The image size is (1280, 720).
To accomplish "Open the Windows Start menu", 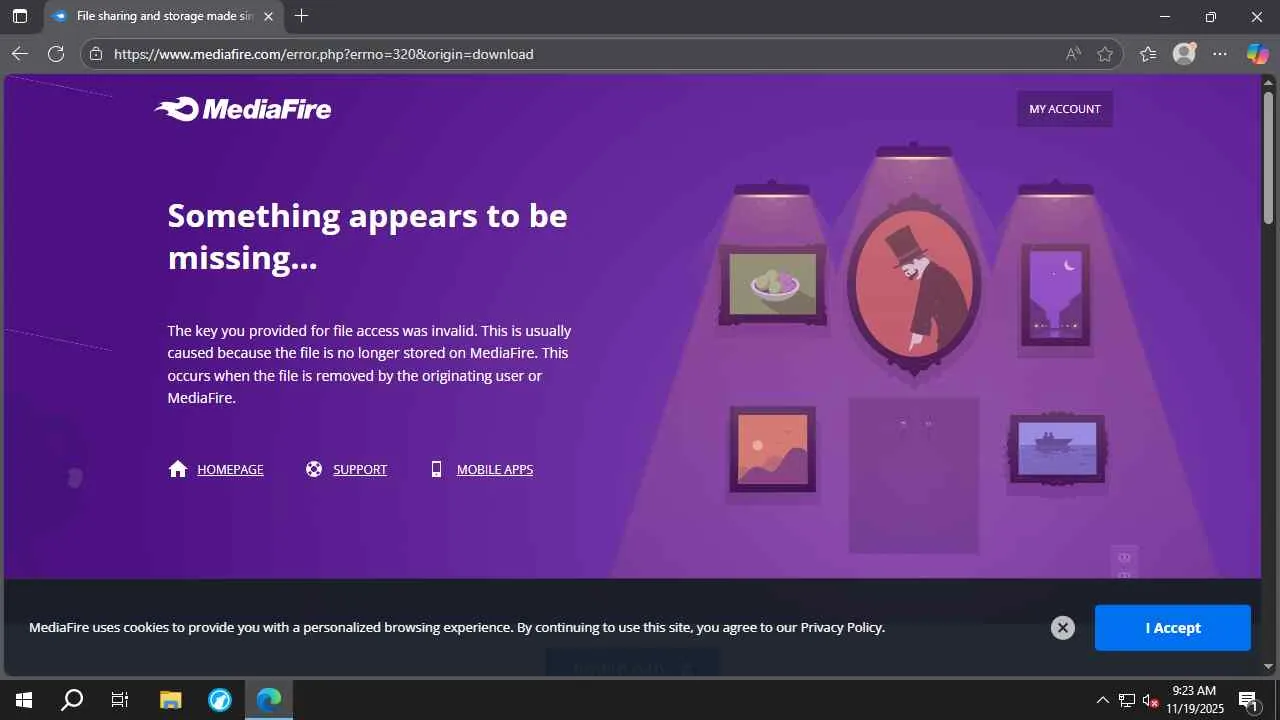I will (24, 700).
